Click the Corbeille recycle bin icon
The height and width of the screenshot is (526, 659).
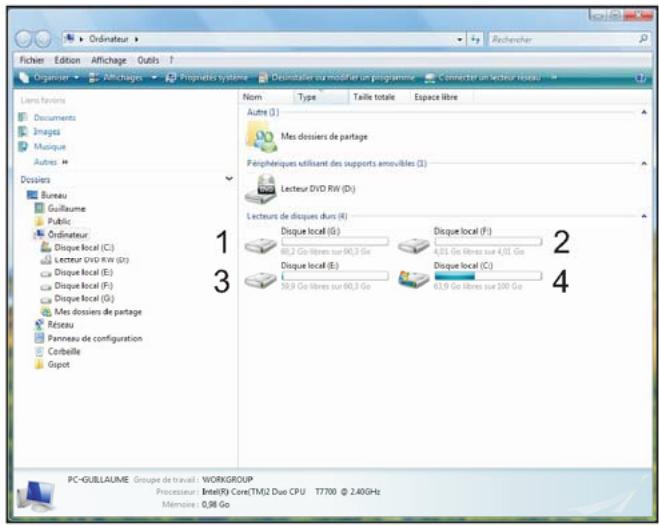point(40,351)
